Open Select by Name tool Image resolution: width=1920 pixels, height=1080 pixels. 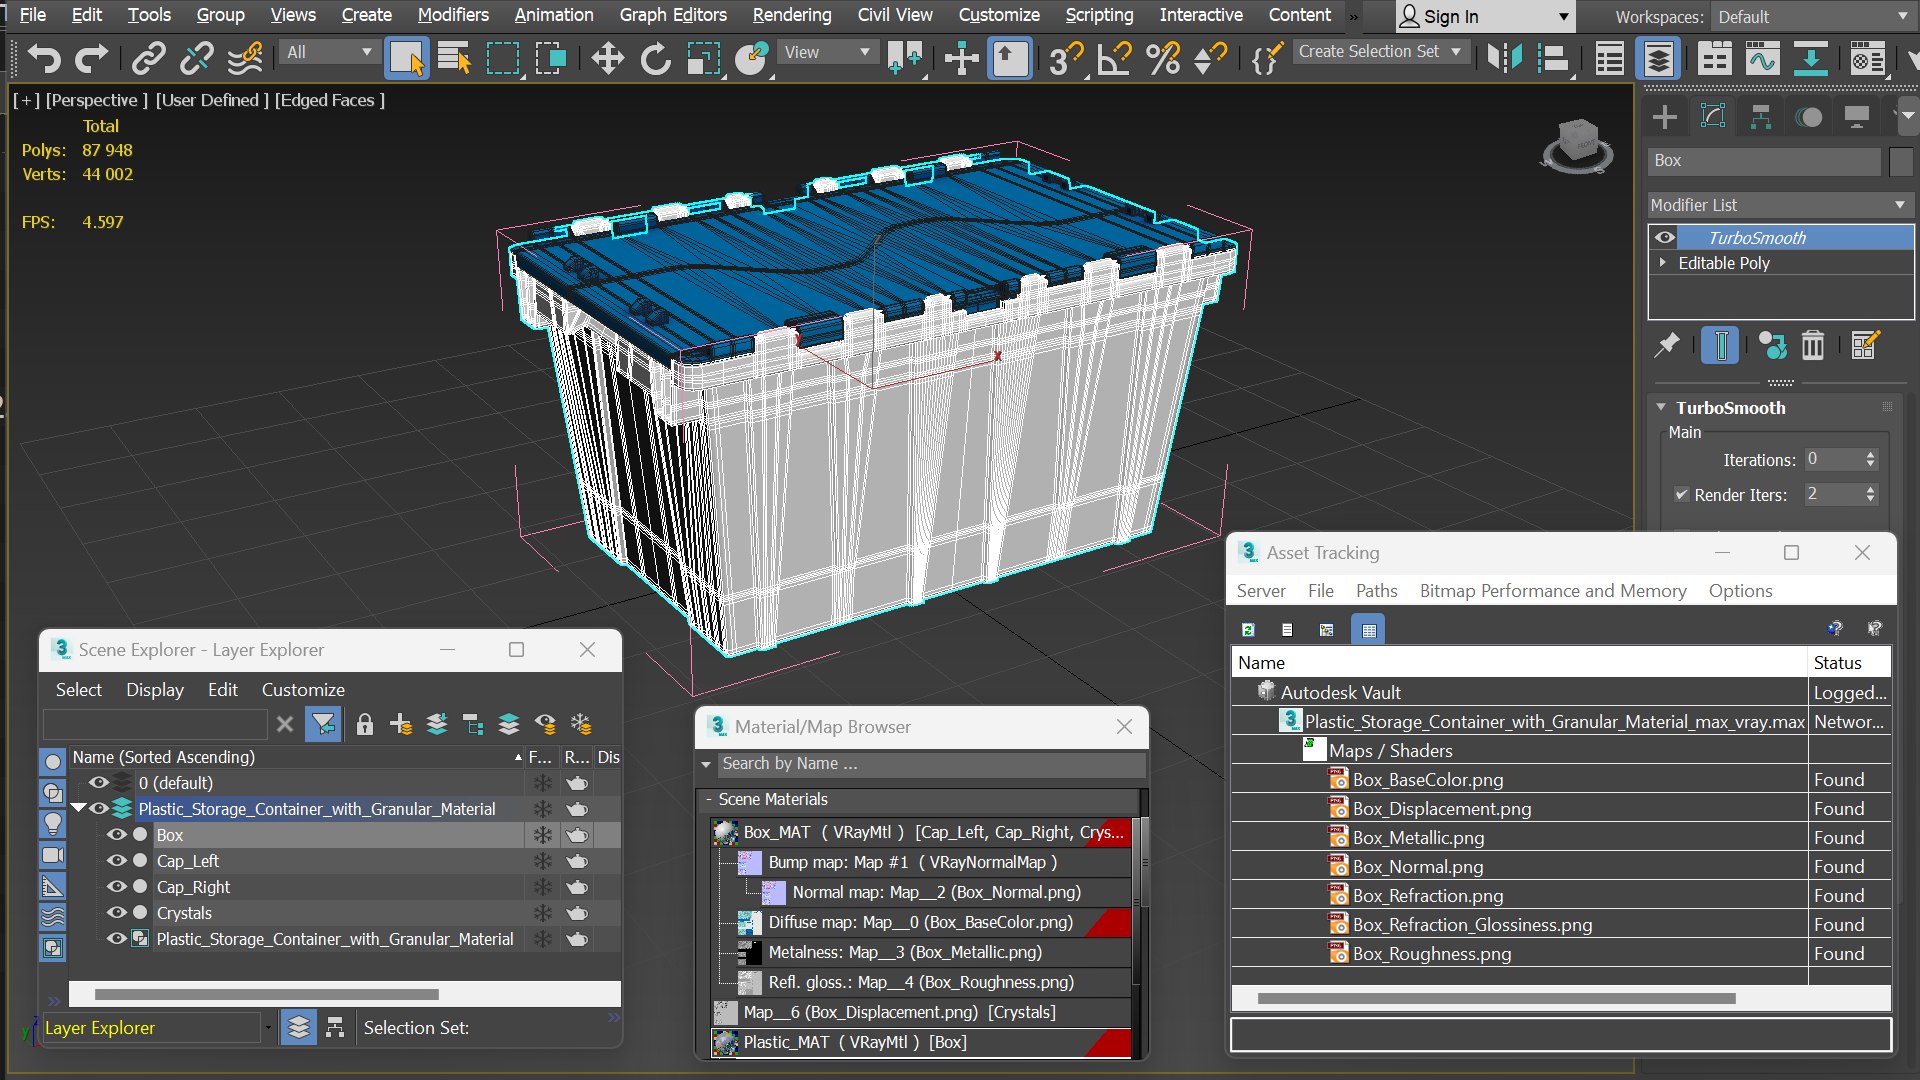tap(455, 58)
